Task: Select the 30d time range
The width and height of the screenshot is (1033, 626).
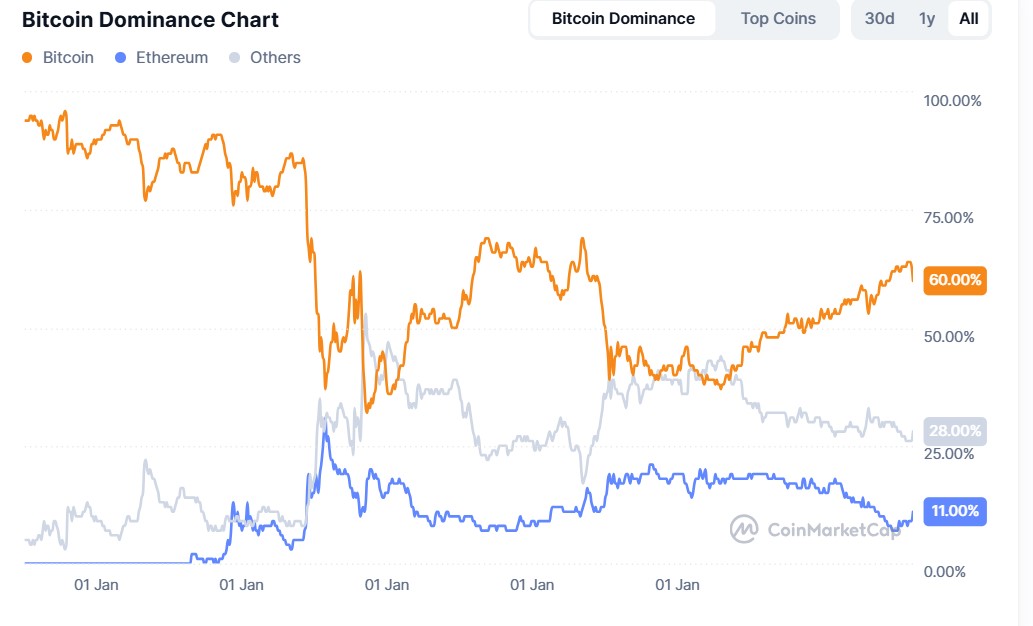Action: pyautogui.click(x=880, y=19)
